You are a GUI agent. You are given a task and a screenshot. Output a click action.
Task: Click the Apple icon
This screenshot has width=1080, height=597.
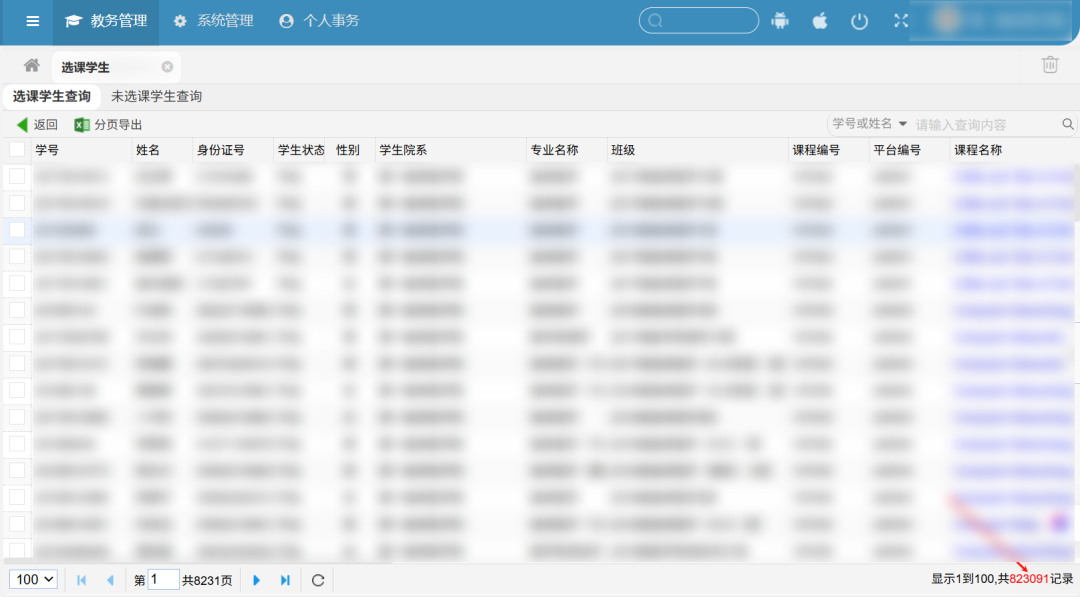click(820, 21)
